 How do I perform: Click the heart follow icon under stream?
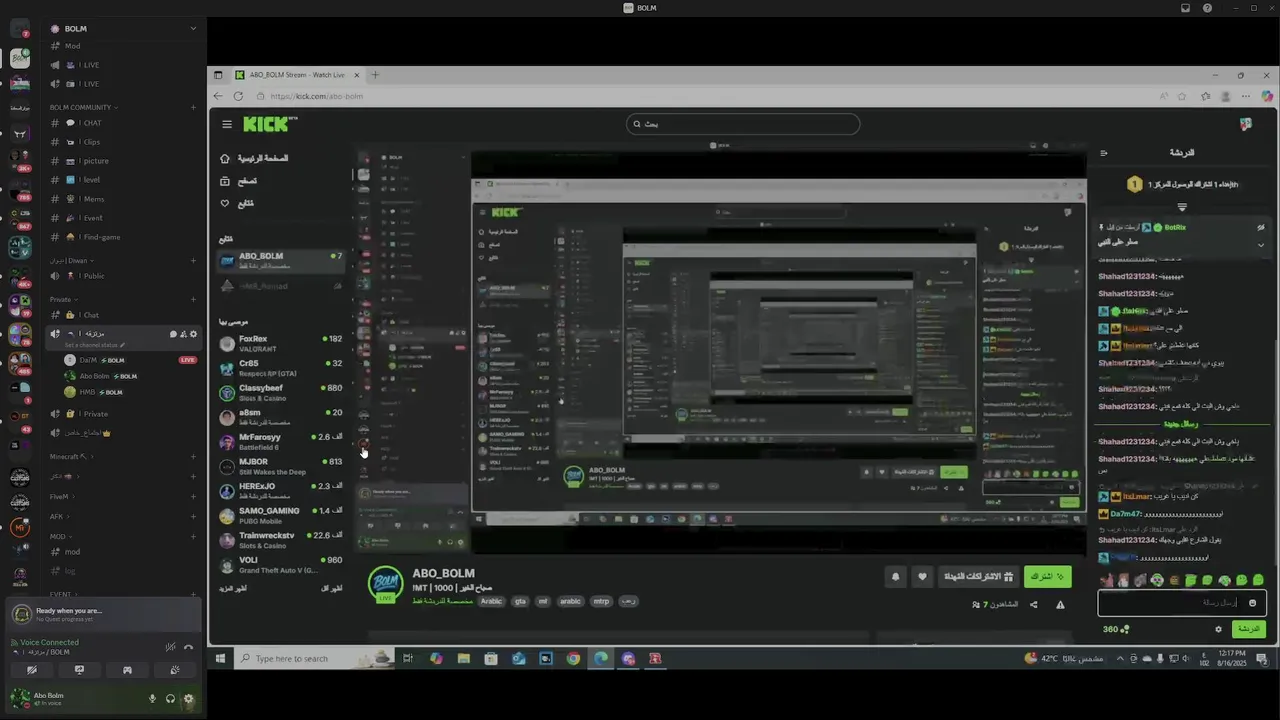[x=922, y=577]
